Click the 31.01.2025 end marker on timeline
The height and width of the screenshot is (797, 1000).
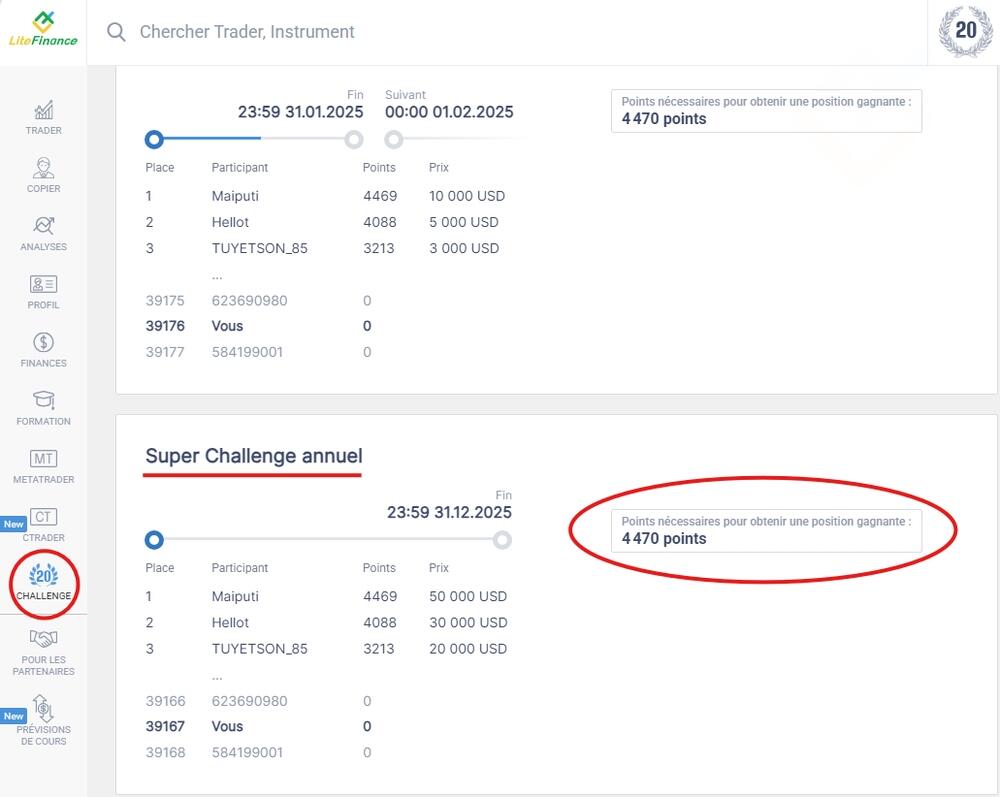(x=354, y=139)
